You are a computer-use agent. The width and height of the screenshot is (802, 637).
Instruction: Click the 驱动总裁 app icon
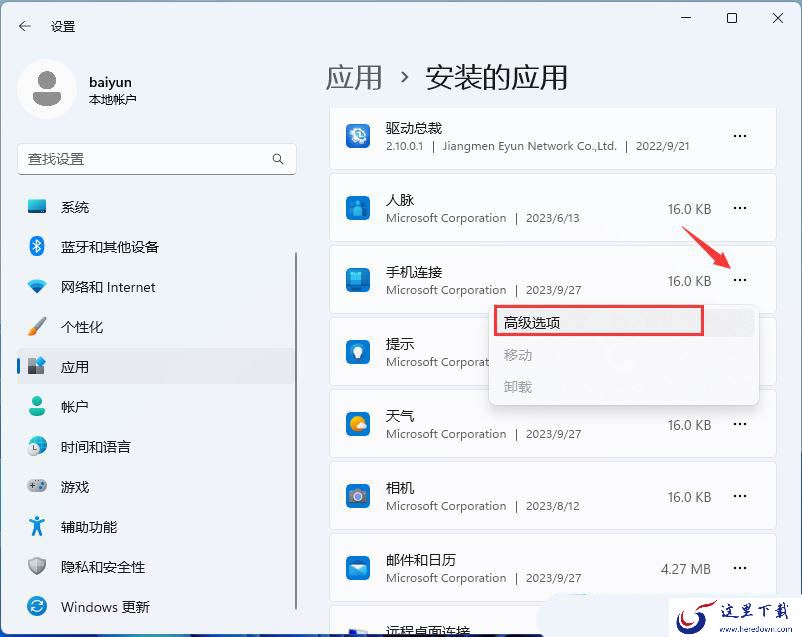point(358,136)
